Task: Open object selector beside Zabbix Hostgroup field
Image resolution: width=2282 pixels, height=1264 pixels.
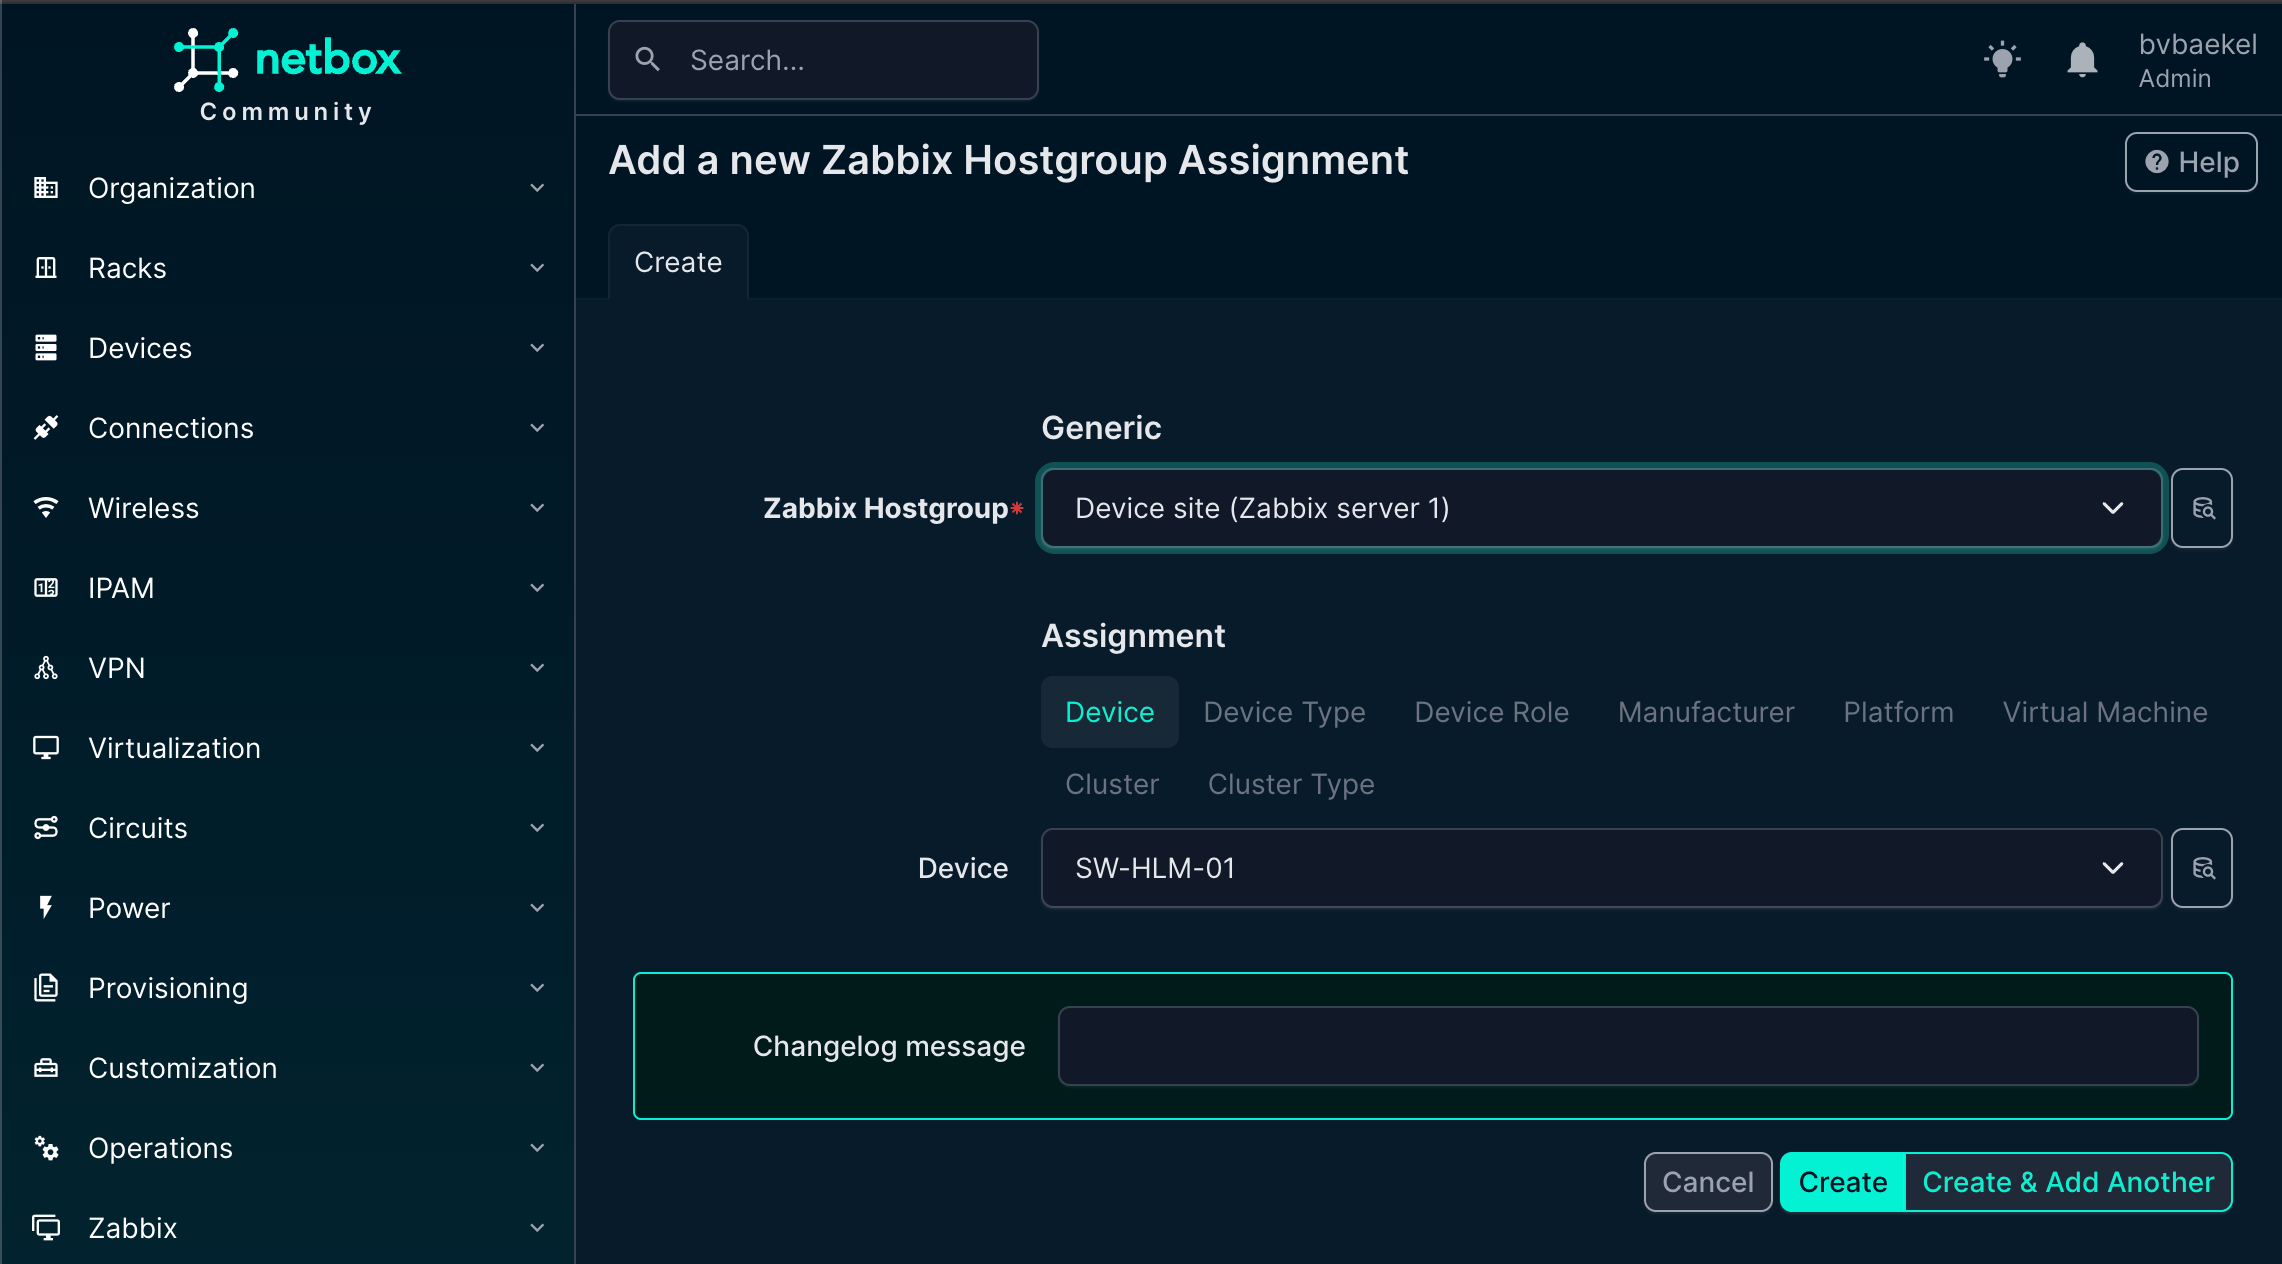Action: (x=2201, y=508)
